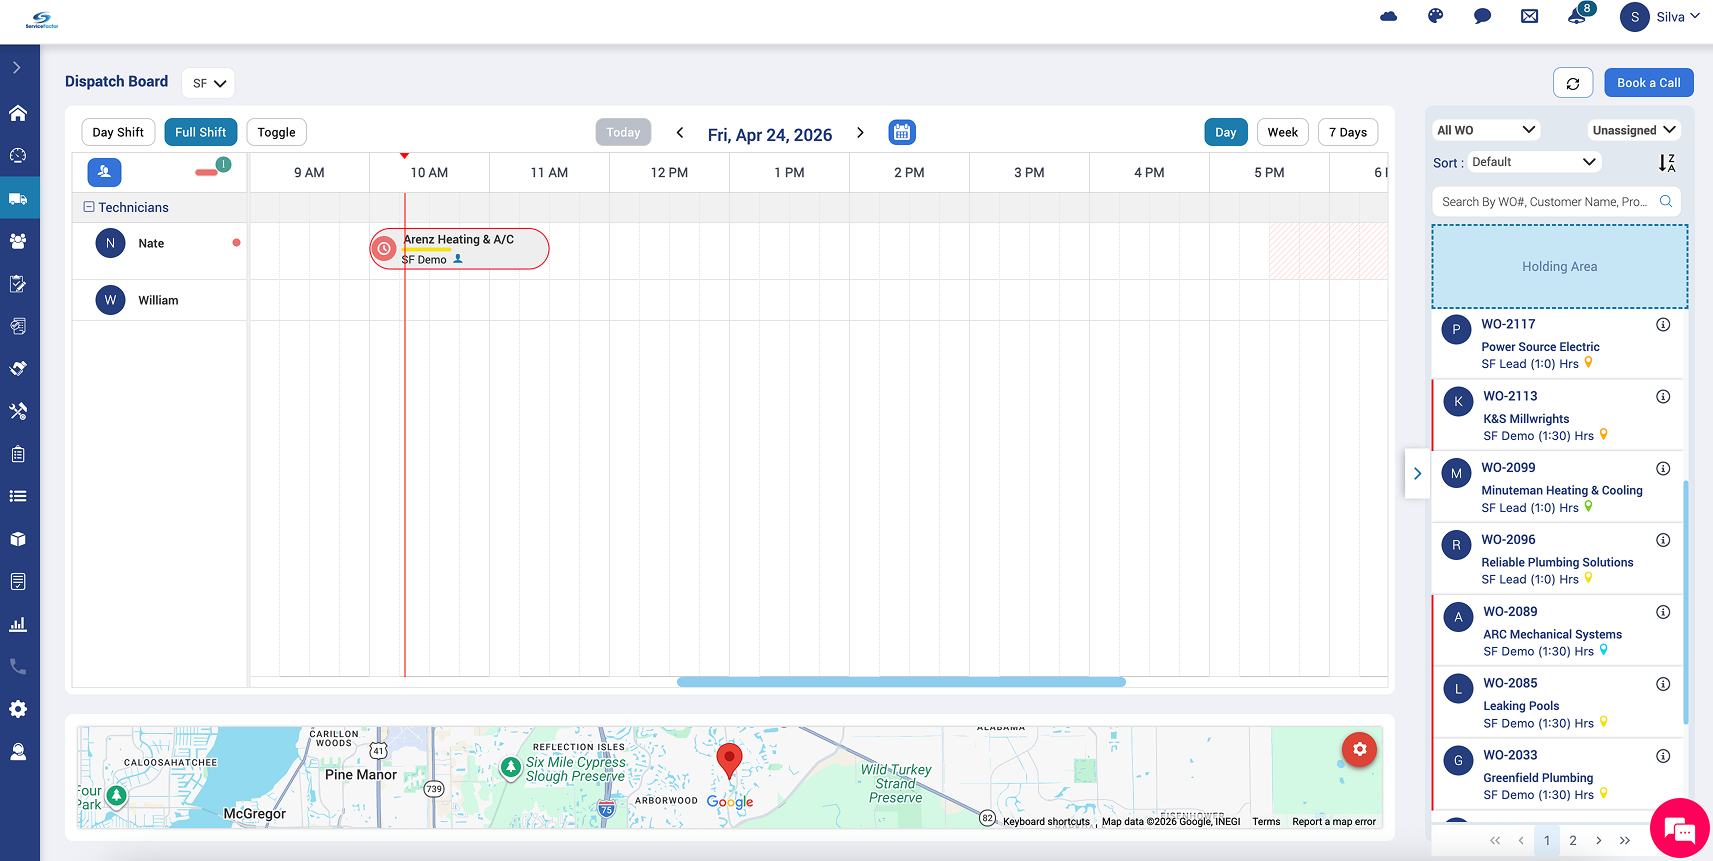The height and width of the screenshot is (861, 1713).
Task: Click the schedule horizontal scrollbar
Action: (901, 682)
